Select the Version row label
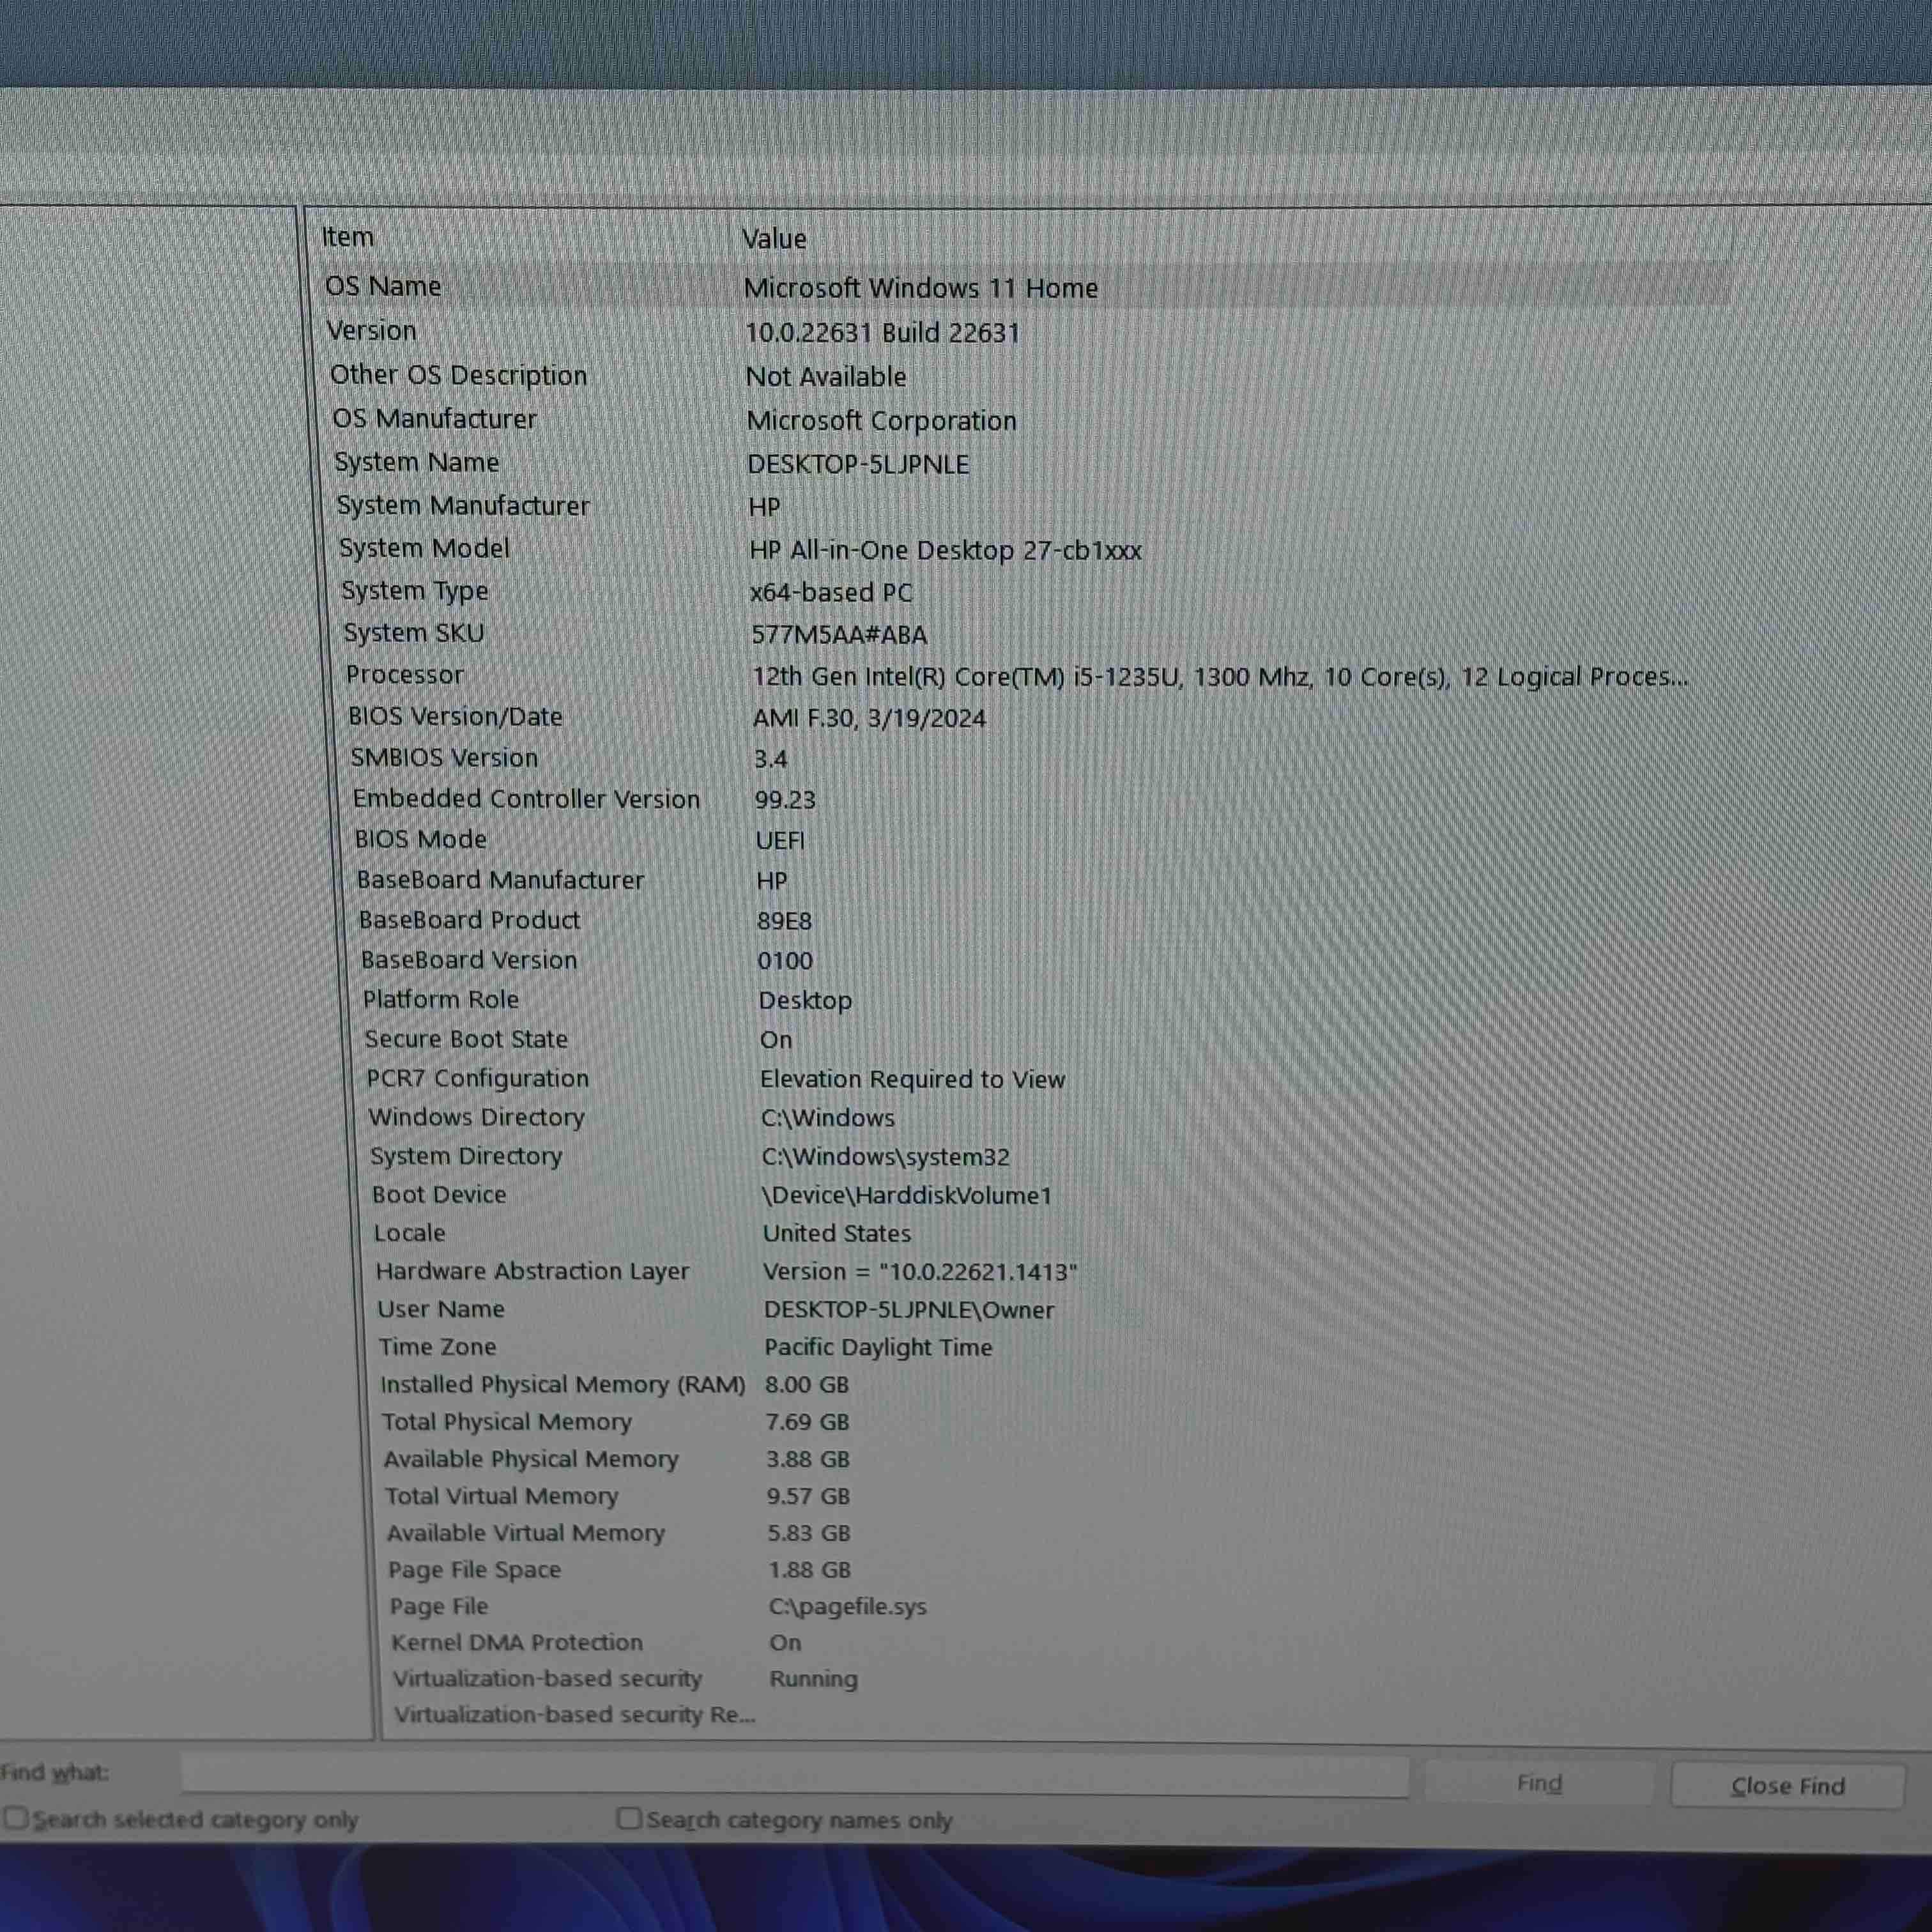Viewport: 1932px width, 1932px height. (x=371, y=331)
